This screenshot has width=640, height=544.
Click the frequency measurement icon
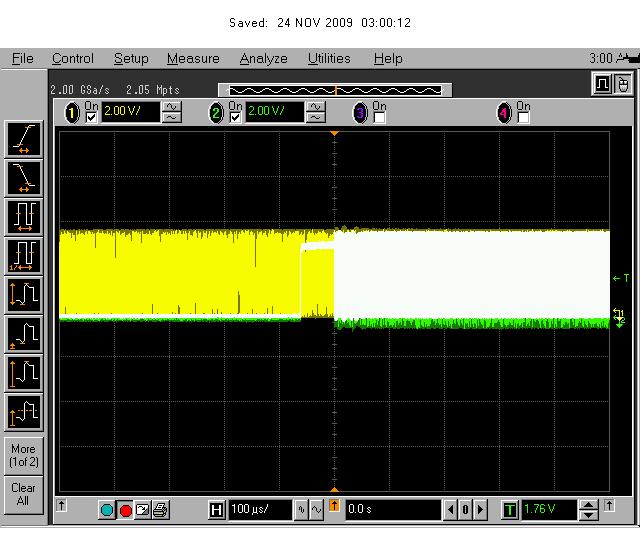pyautogui.click(x=24, y=256)
